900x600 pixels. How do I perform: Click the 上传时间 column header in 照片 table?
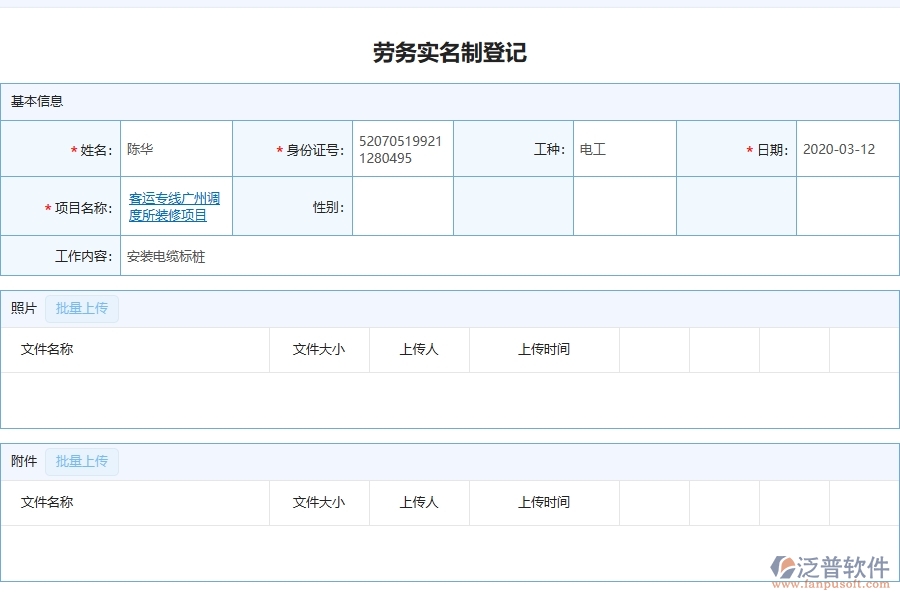544,349
